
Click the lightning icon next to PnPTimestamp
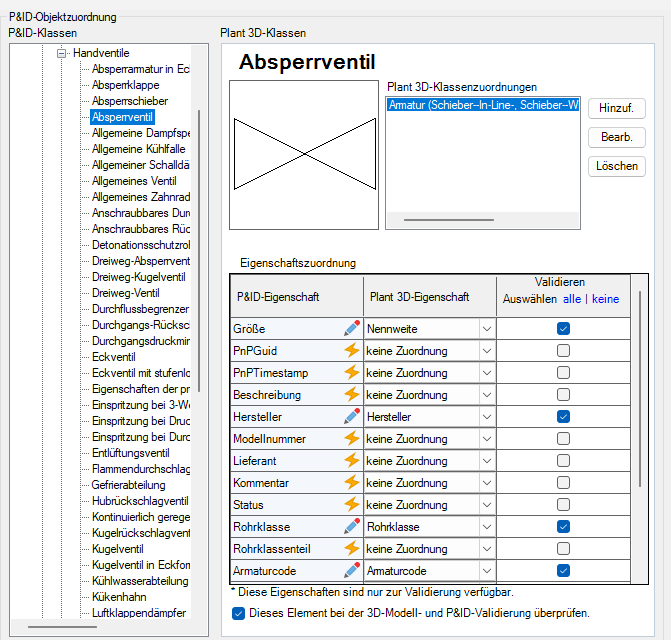352,373
